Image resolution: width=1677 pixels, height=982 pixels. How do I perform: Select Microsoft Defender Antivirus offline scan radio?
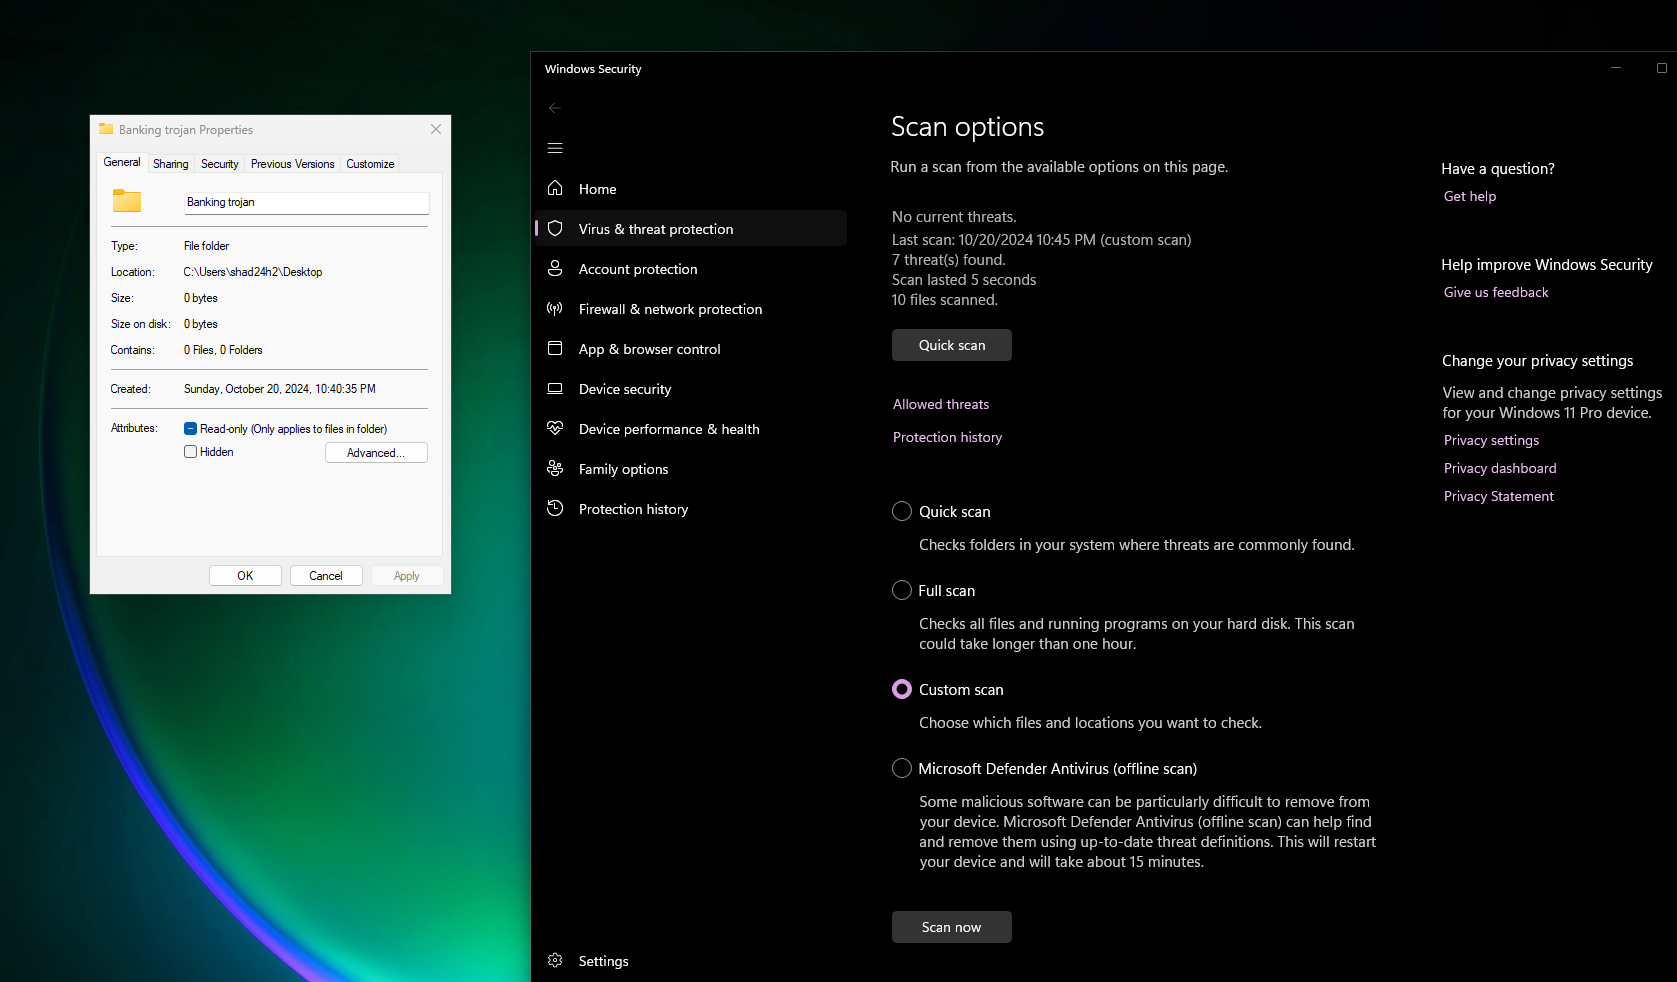pos(901,768)
